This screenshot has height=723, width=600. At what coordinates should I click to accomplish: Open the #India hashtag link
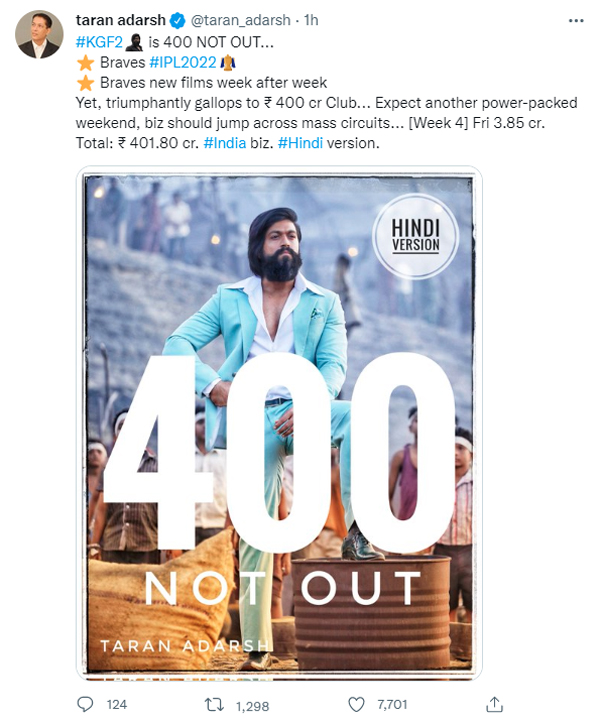click(x=225, y=143)
